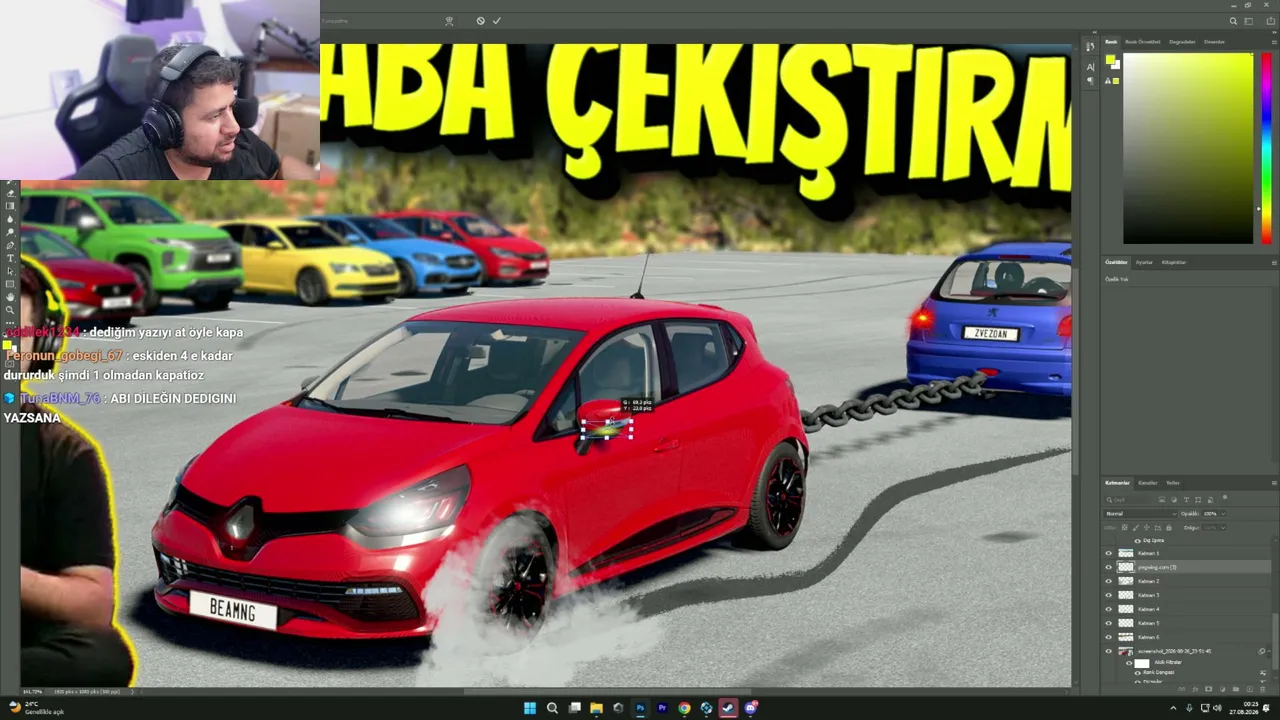Click the vertical hue spectrum slider
The width and height of the screenshot is (1280, 720).
click(1266, 148)
